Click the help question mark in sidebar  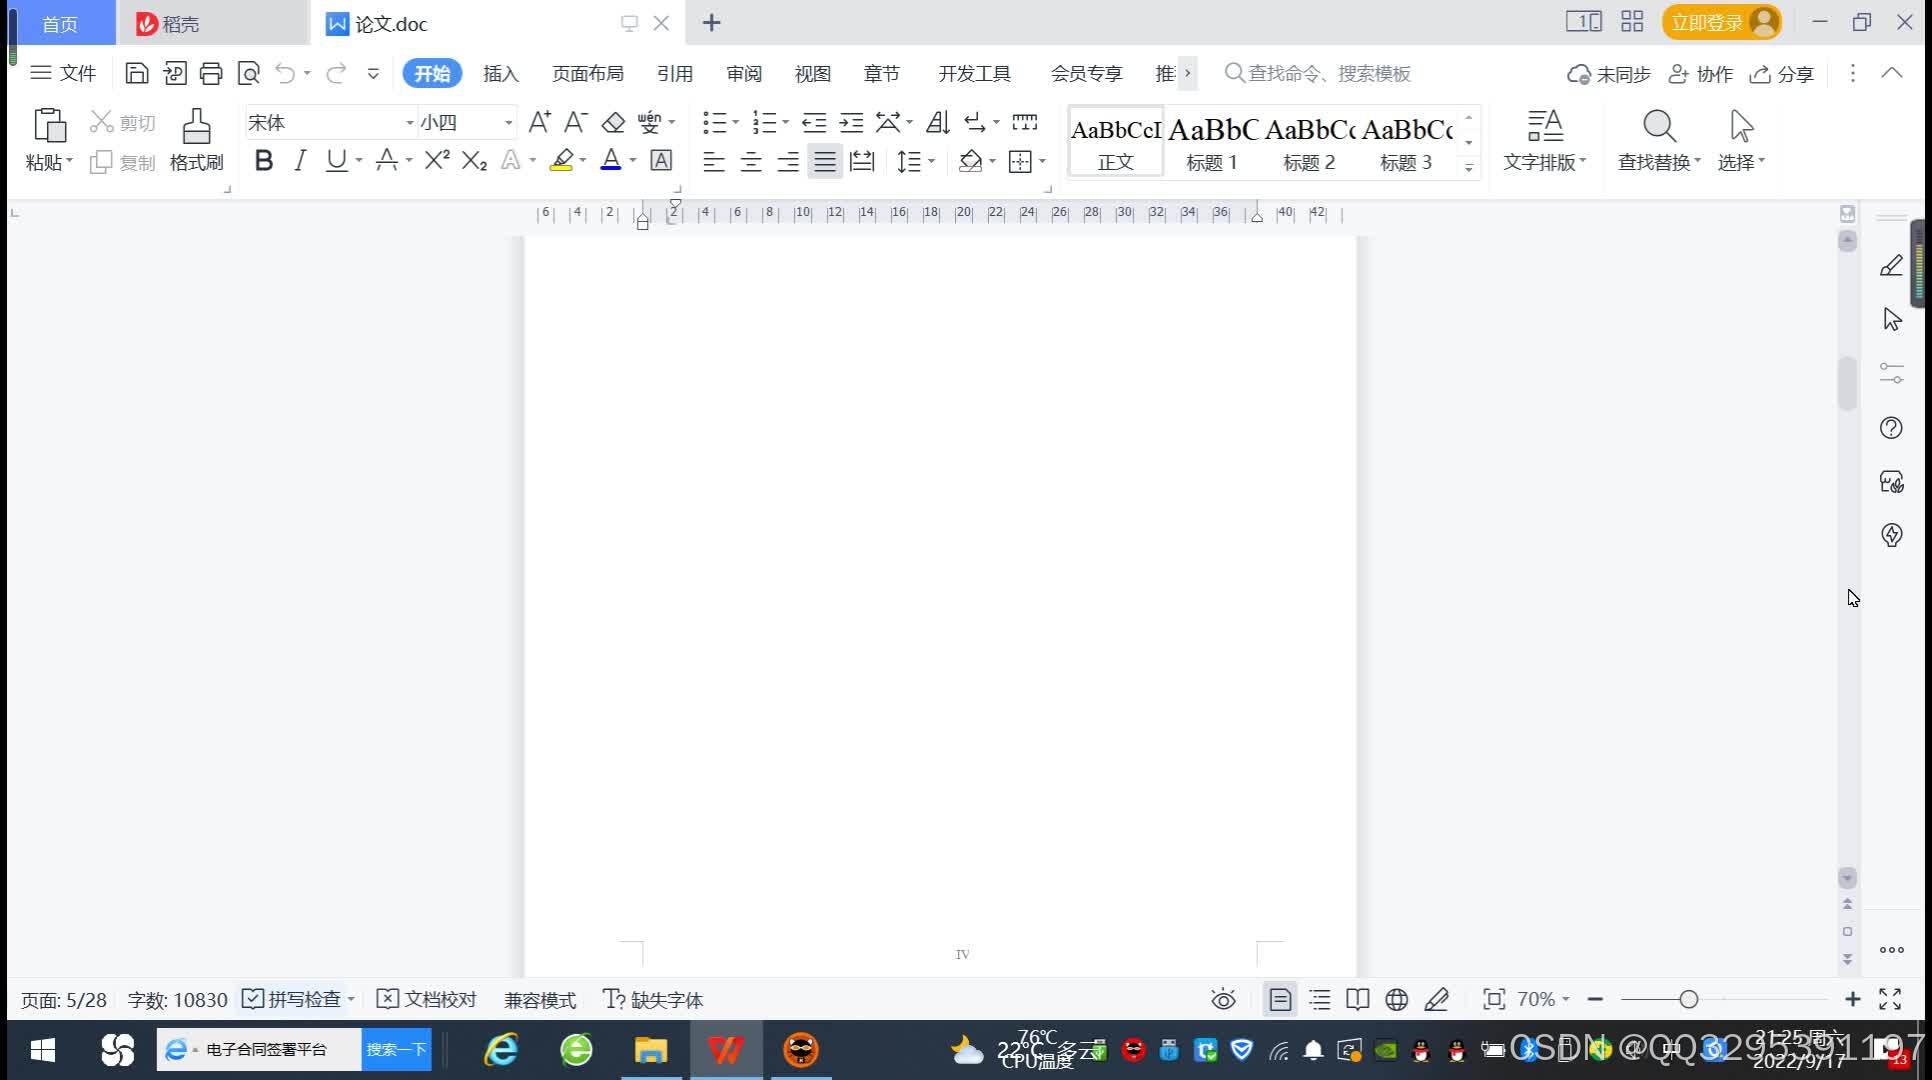point(1891,428)
